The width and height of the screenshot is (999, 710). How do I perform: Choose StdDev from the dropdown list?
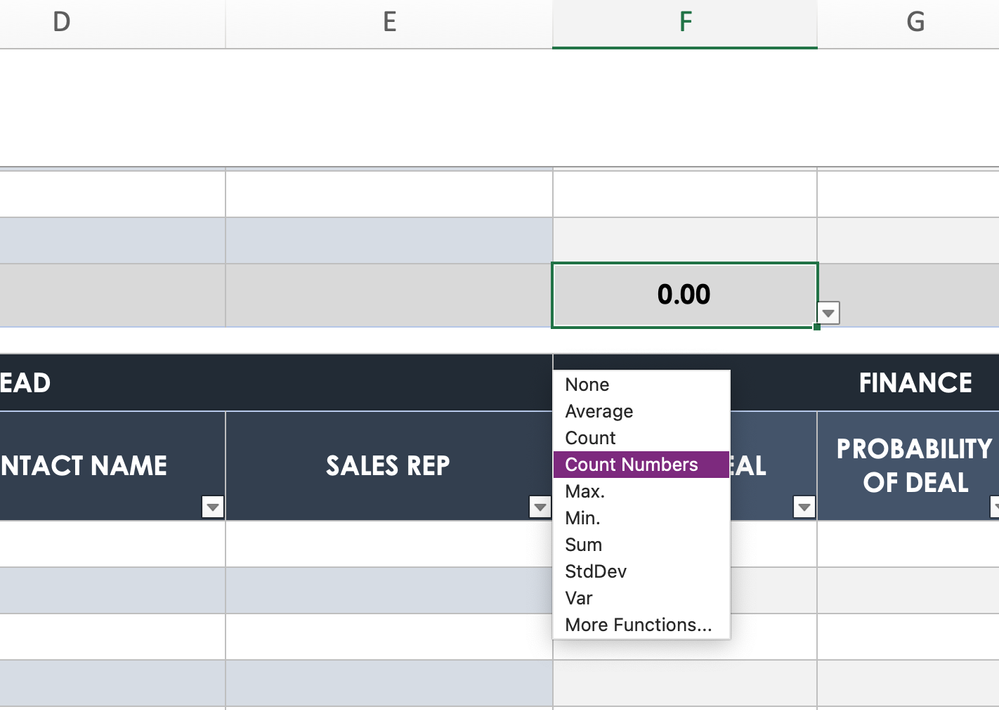pyautogui.click(x=596, y=572)
